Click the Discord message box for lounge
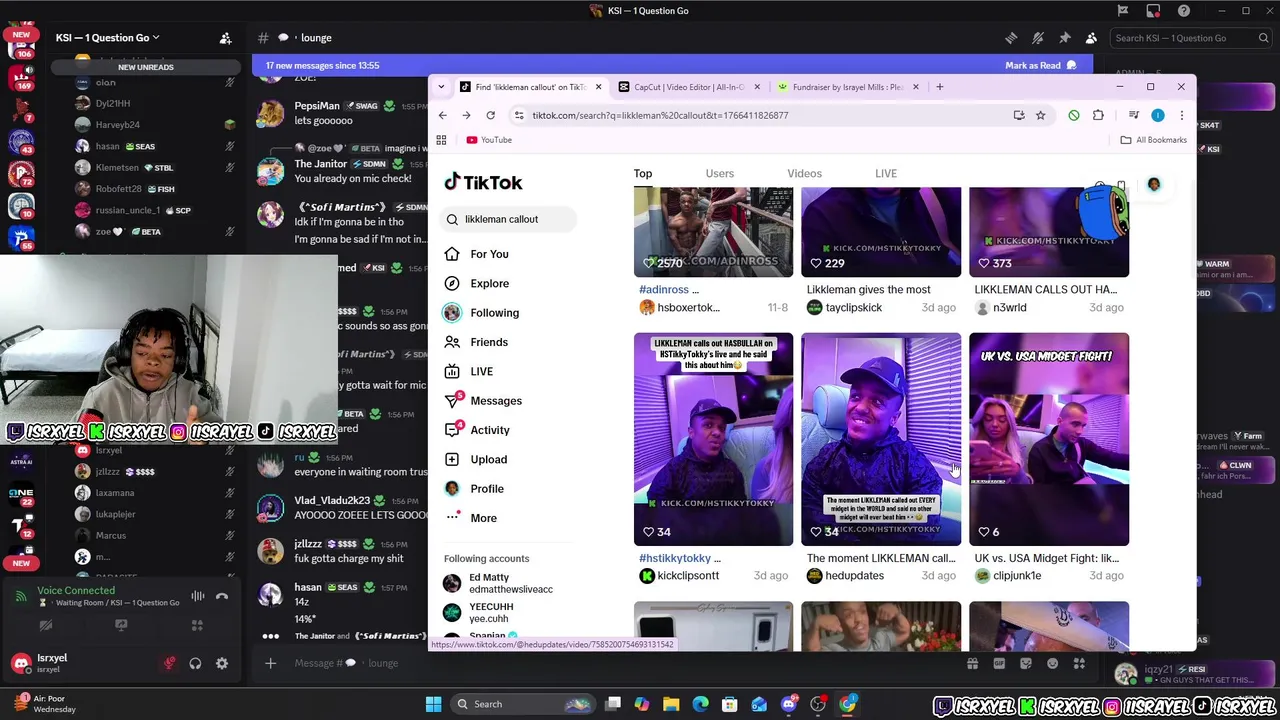Viewport: 1280px width, 720px height. 620,663
